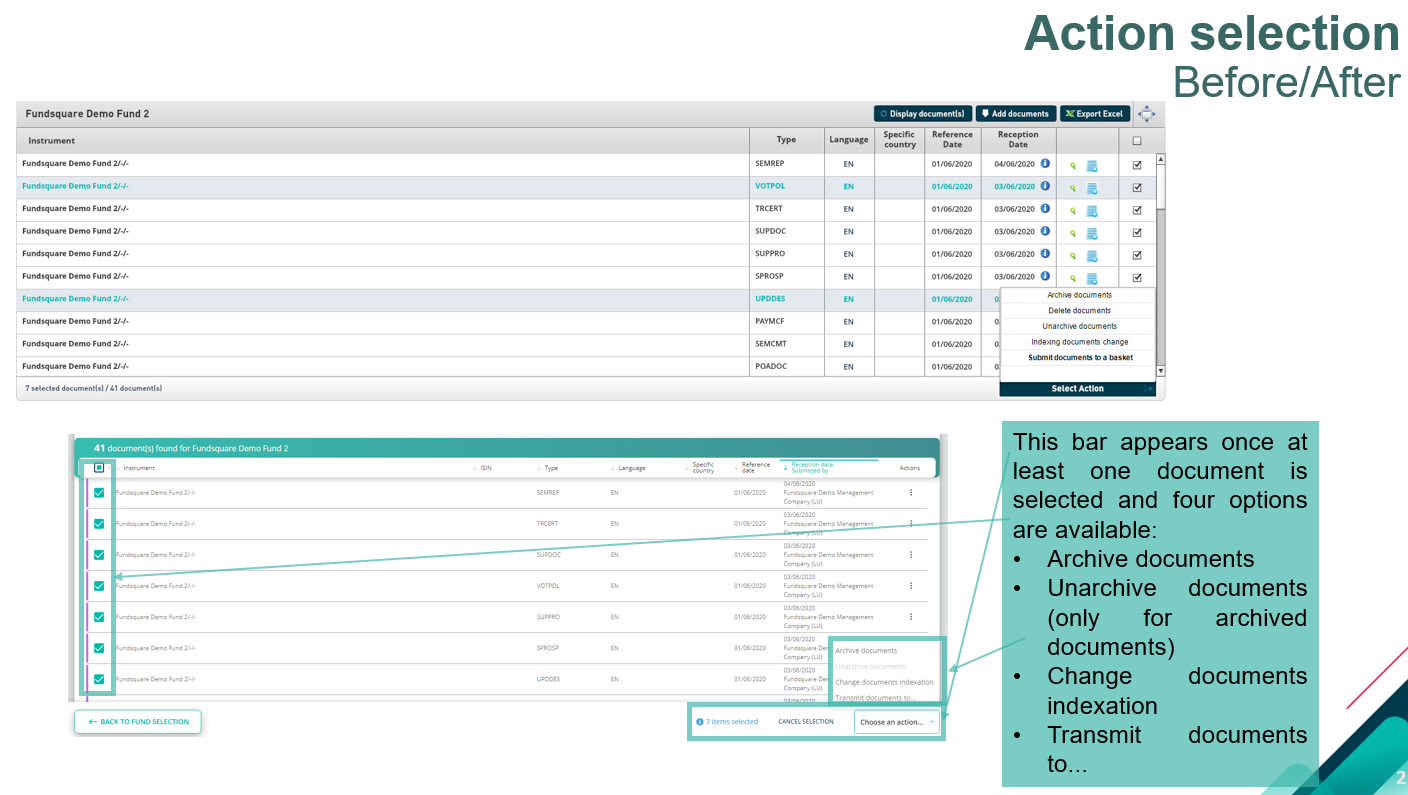
Task: Select Archive documents in Select Action menu
Action: 1078,295
